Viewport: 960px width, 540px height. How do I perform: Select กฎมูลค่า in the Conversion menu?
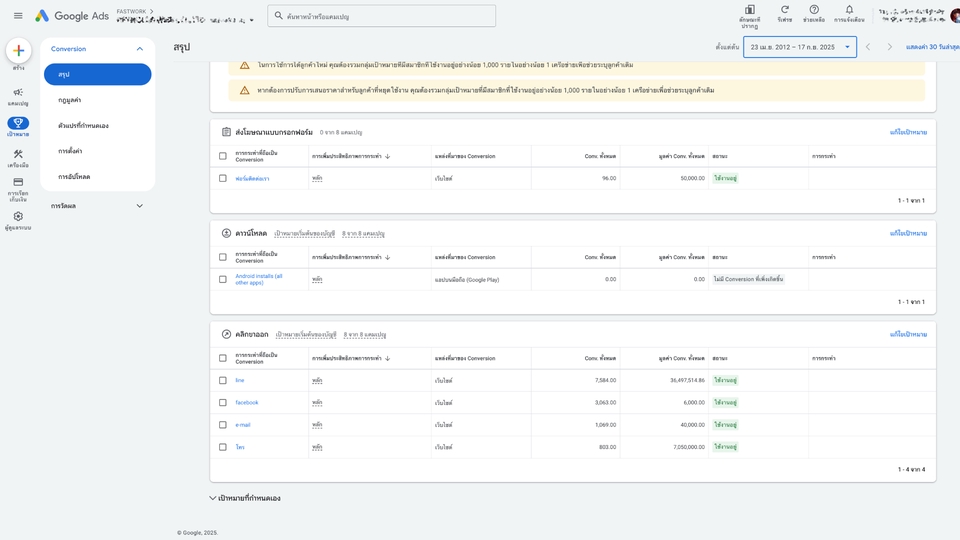pos(70,100)
